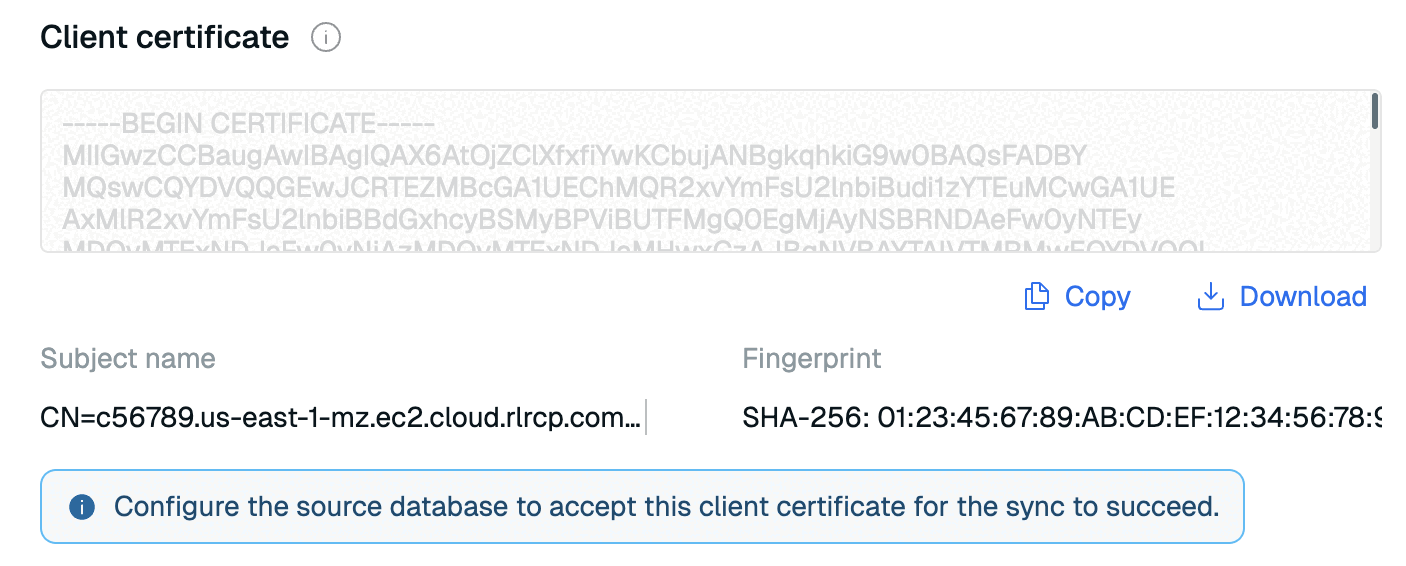Click the Client certificate heading

[164, 38]
